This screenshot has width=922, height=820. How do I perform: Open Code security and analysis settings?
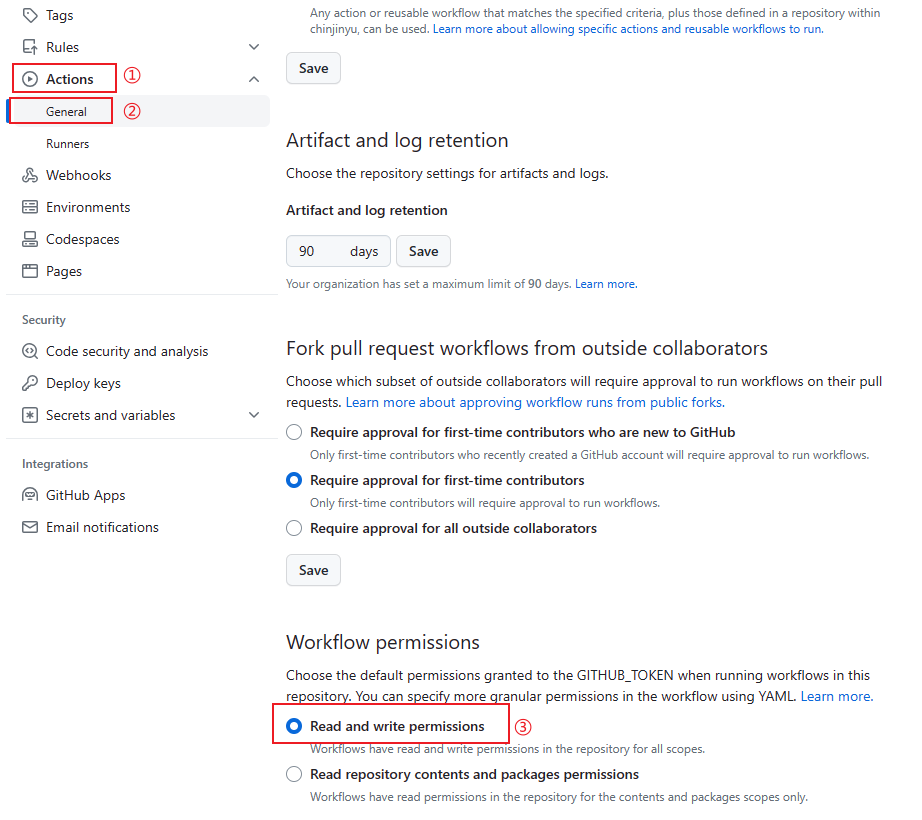(x=127, y=352)
